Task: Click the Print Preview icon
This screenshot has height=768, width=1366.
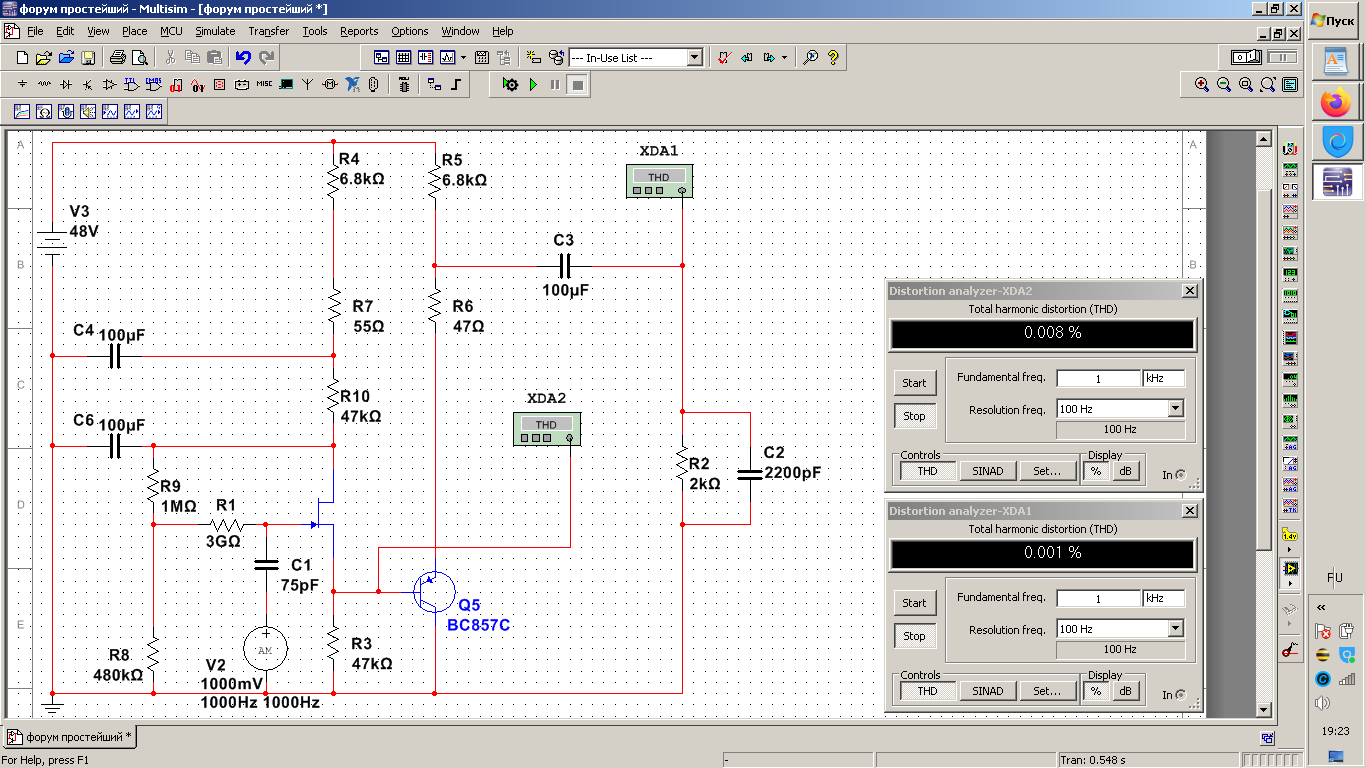Action: coord(140,58)
